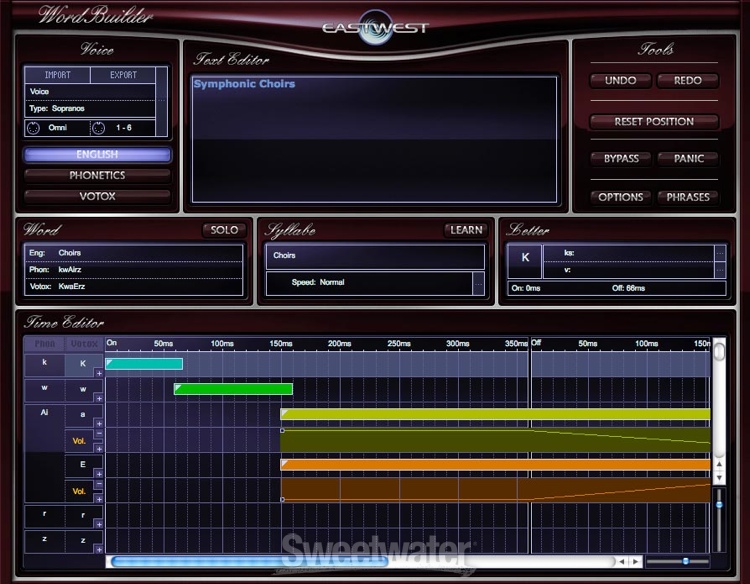Click the EXPORT button

tap(123, 75)
